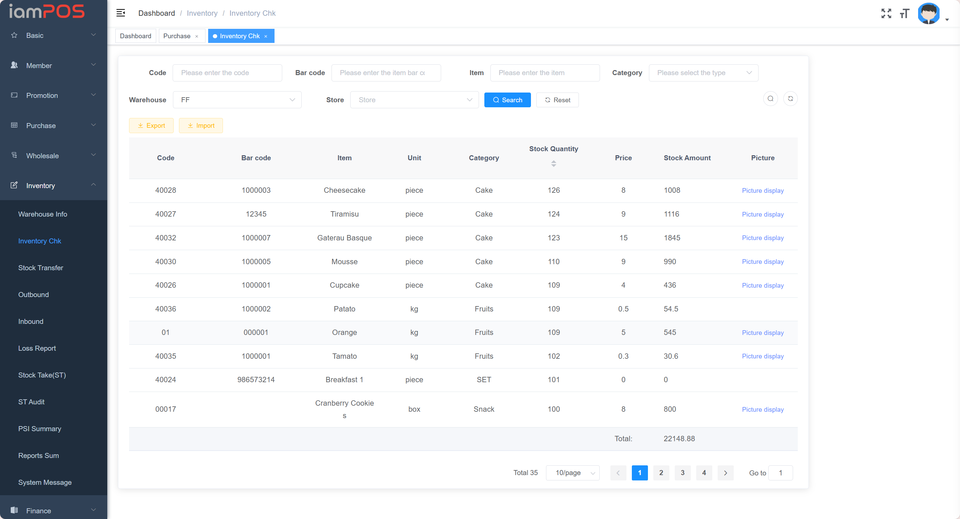Click the round search toggle icon
This screenshot has height=519, width=960.
(x=770, y=99)
